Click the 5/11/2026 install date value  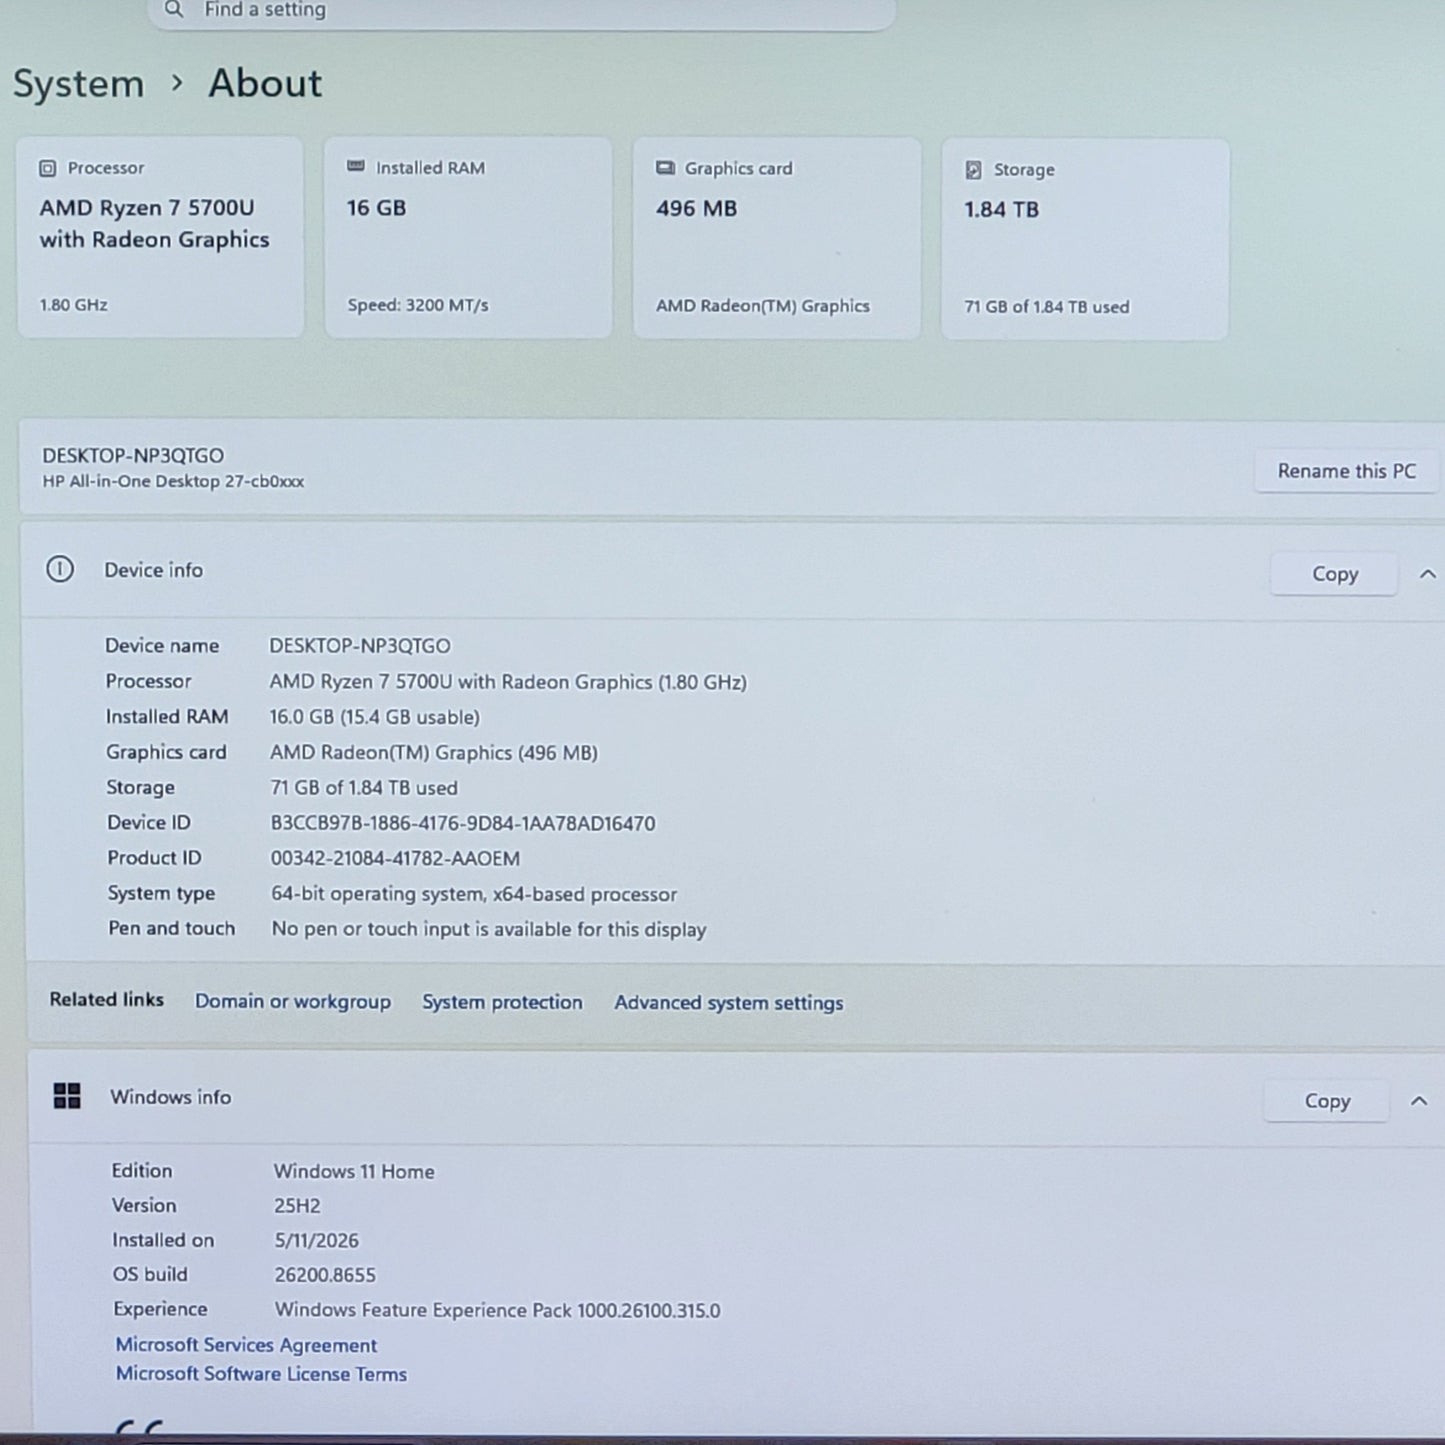(316, 1240)
